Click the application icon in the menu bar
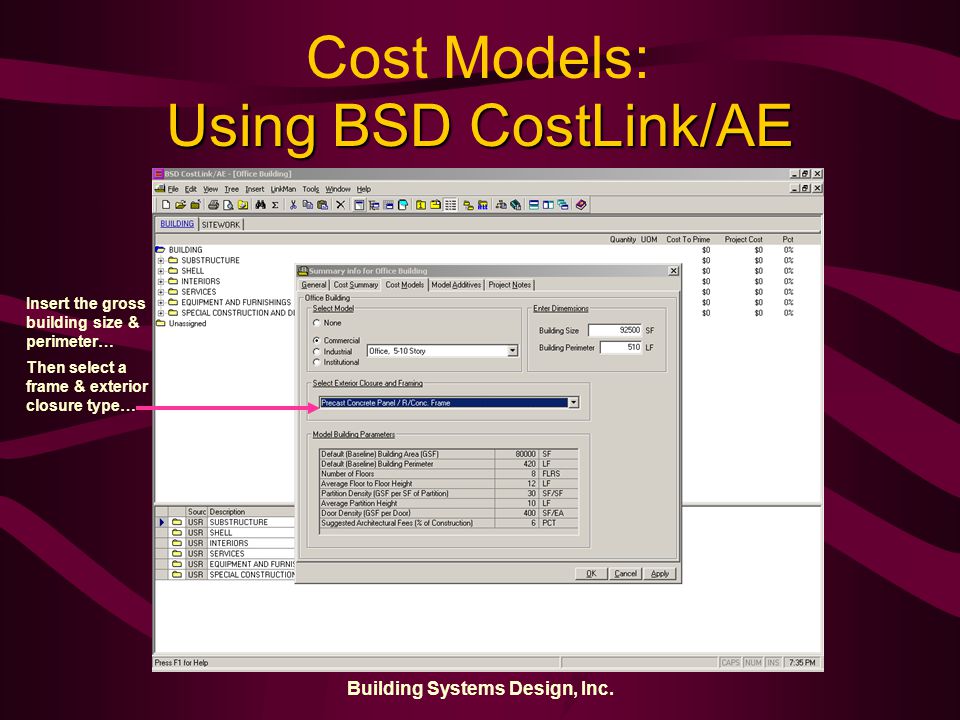This screenshot has height=720, width=960. tap(160, 189)
